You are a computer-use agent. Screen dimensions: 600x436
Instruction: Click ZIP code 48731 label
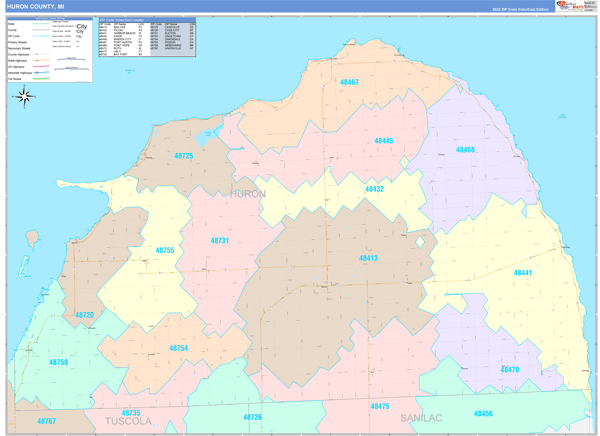219,241
